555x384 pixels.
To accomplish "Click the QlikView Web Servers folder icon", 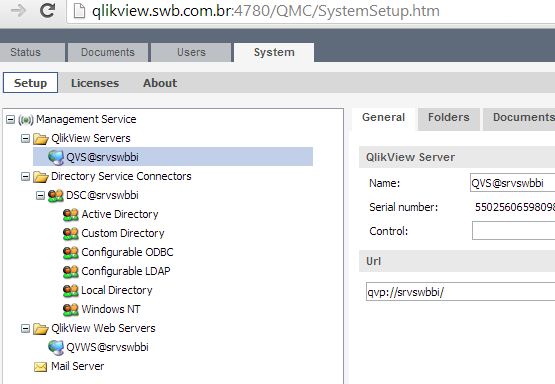I will pos(41,329).
